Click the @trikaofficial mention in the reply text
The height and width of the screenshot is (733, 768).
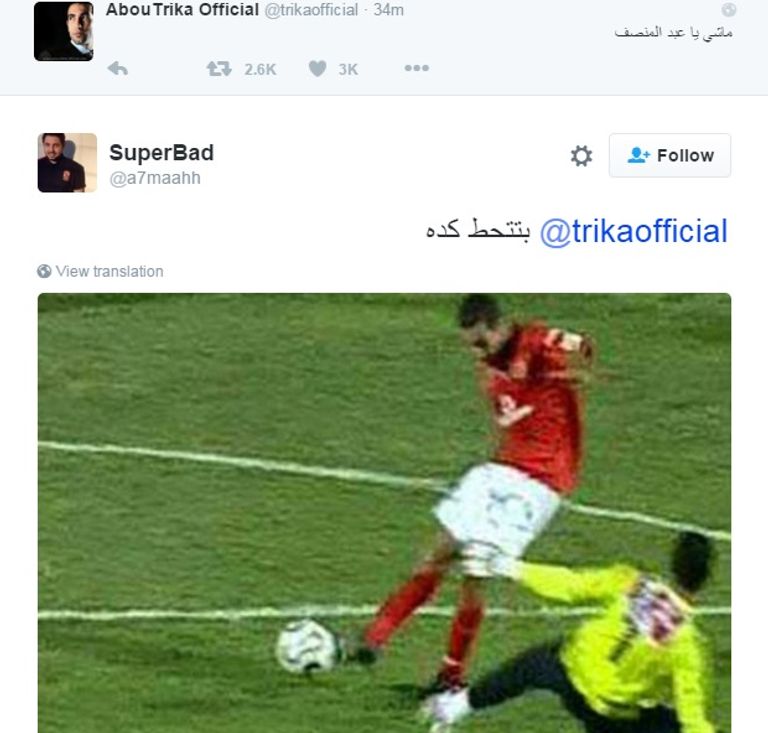pos(633,231)
